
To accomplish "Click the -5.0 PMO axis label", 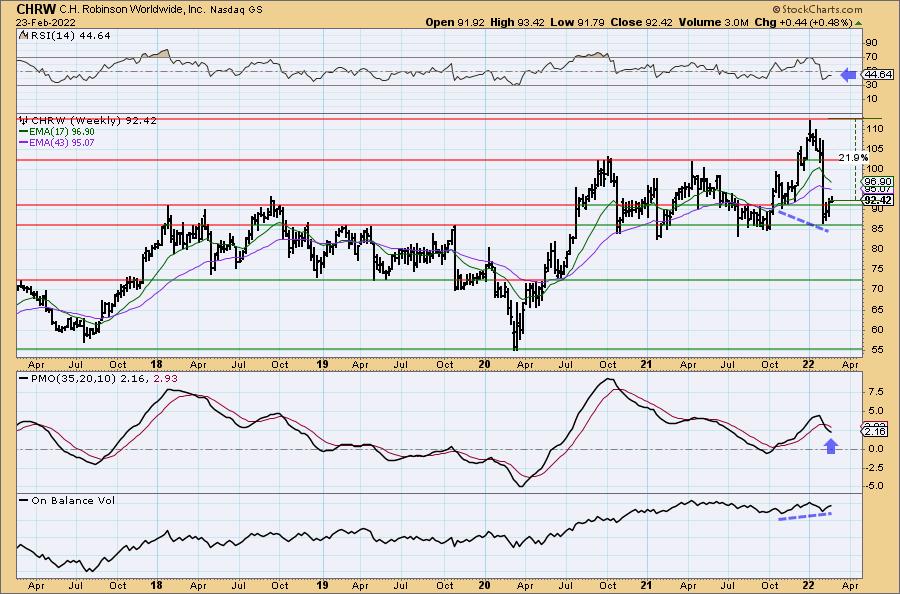I will point(874,486).
